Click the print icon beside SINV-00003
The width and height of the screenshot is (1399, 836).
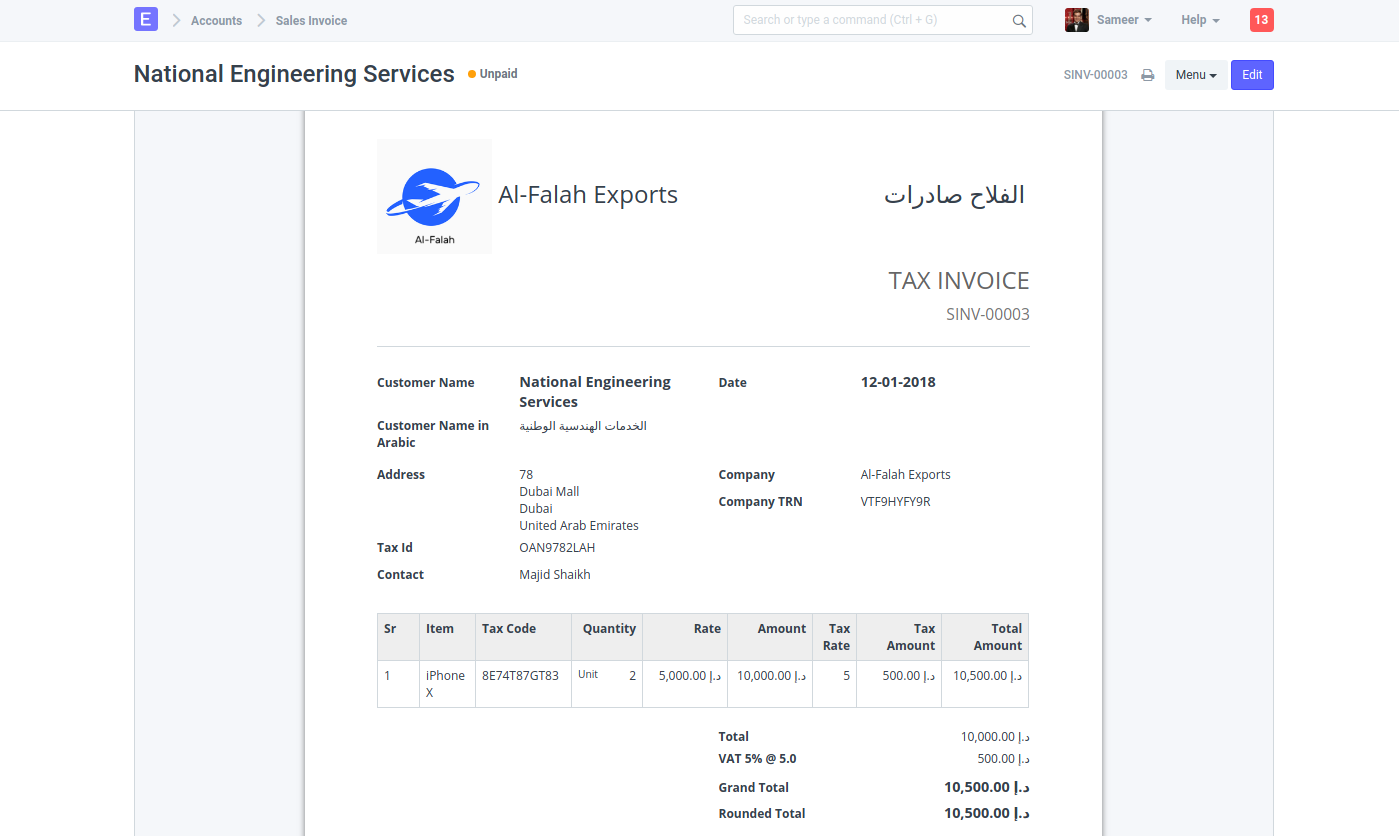click(1148, 75)
